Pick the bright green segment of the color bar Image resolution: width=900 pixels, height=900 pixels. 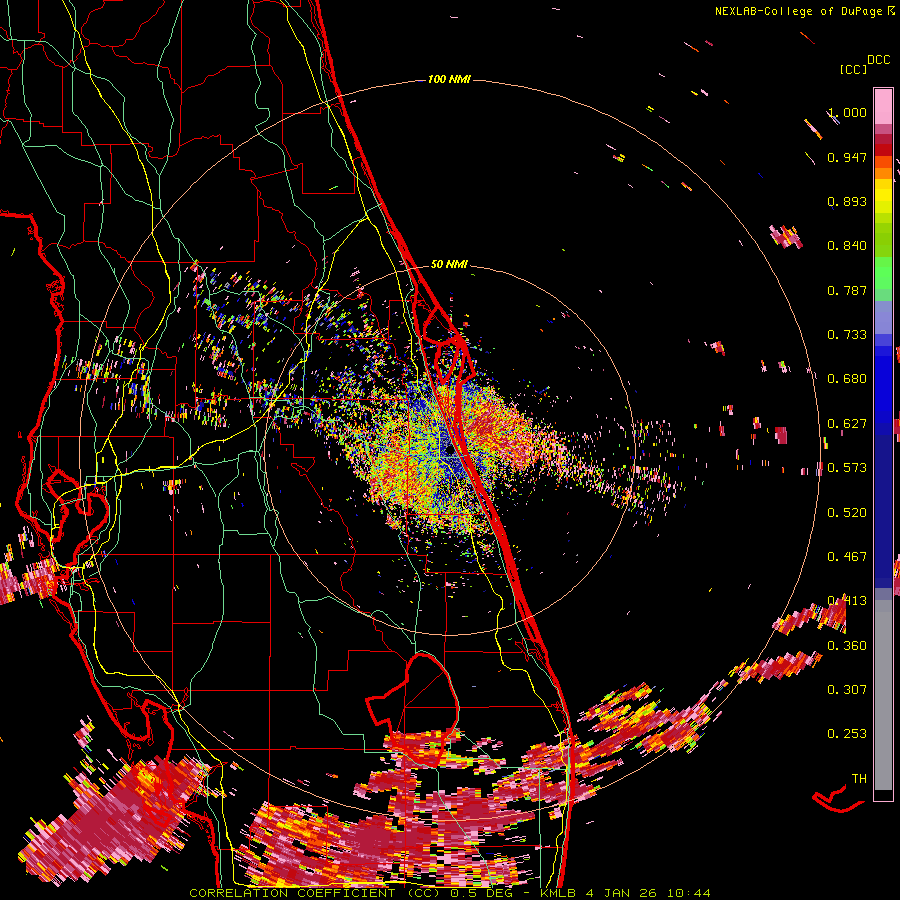(x=883, y=273)
